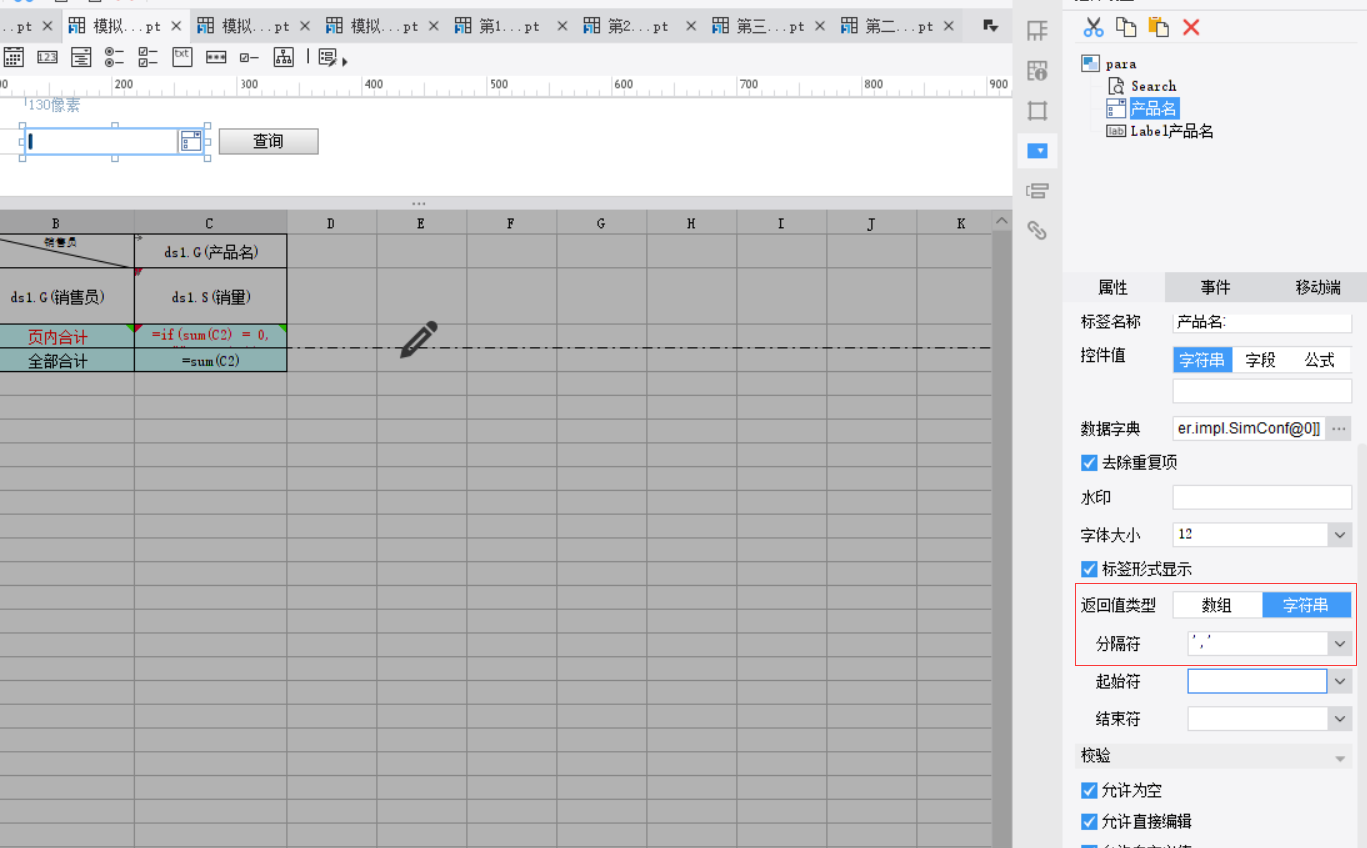Paste widget from the clipboard
The width and height of the screenshot is (1367, 848).
[1158, 28]
